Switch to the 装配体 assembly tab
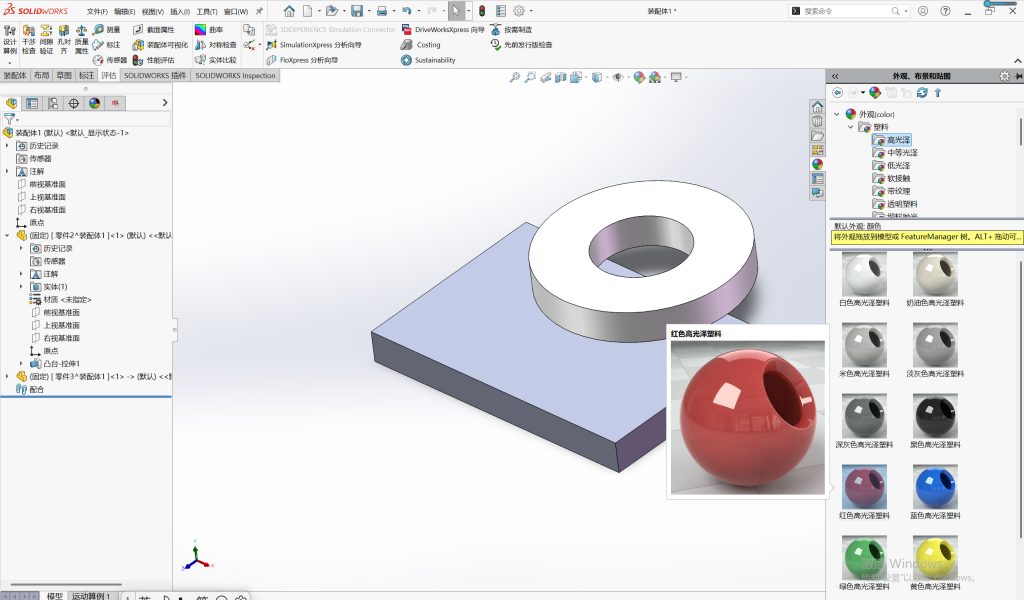Screen dimensions: 1024x600 pos(15,76)
